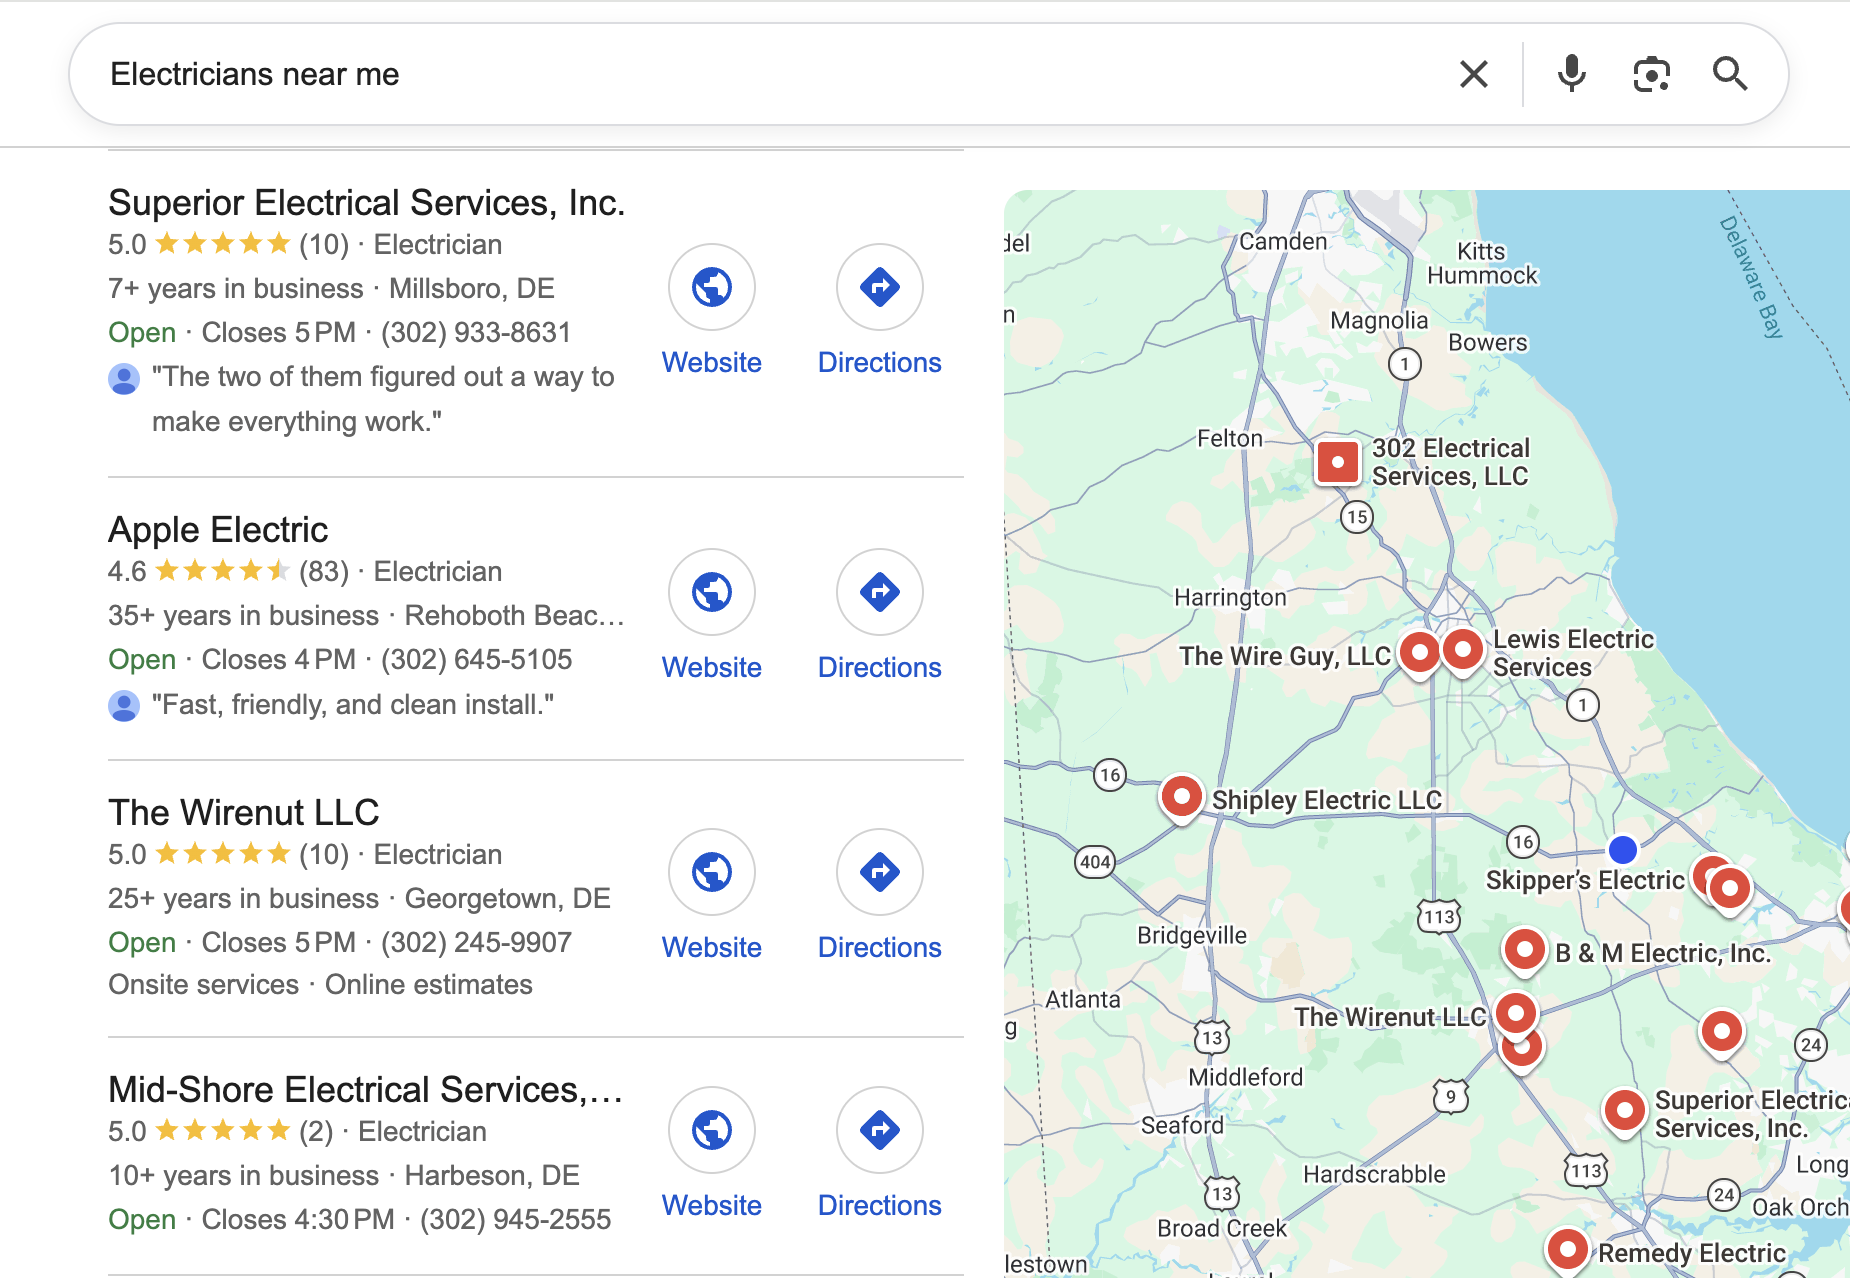Click the Bridgeville town label on the map
Image resolution: width=1850 pixels, height=1278 pixels.
(1192, 935)
